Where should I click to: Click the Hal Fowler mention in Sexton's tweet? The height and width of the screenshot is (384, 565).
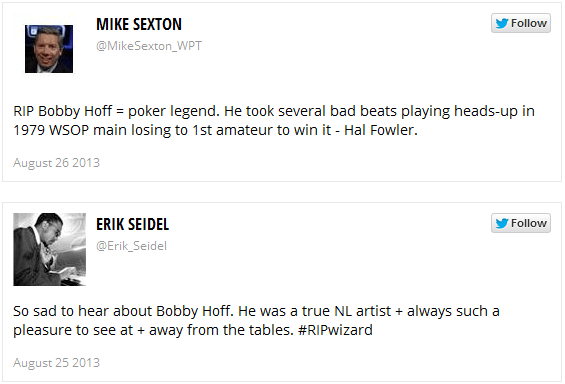381,130
